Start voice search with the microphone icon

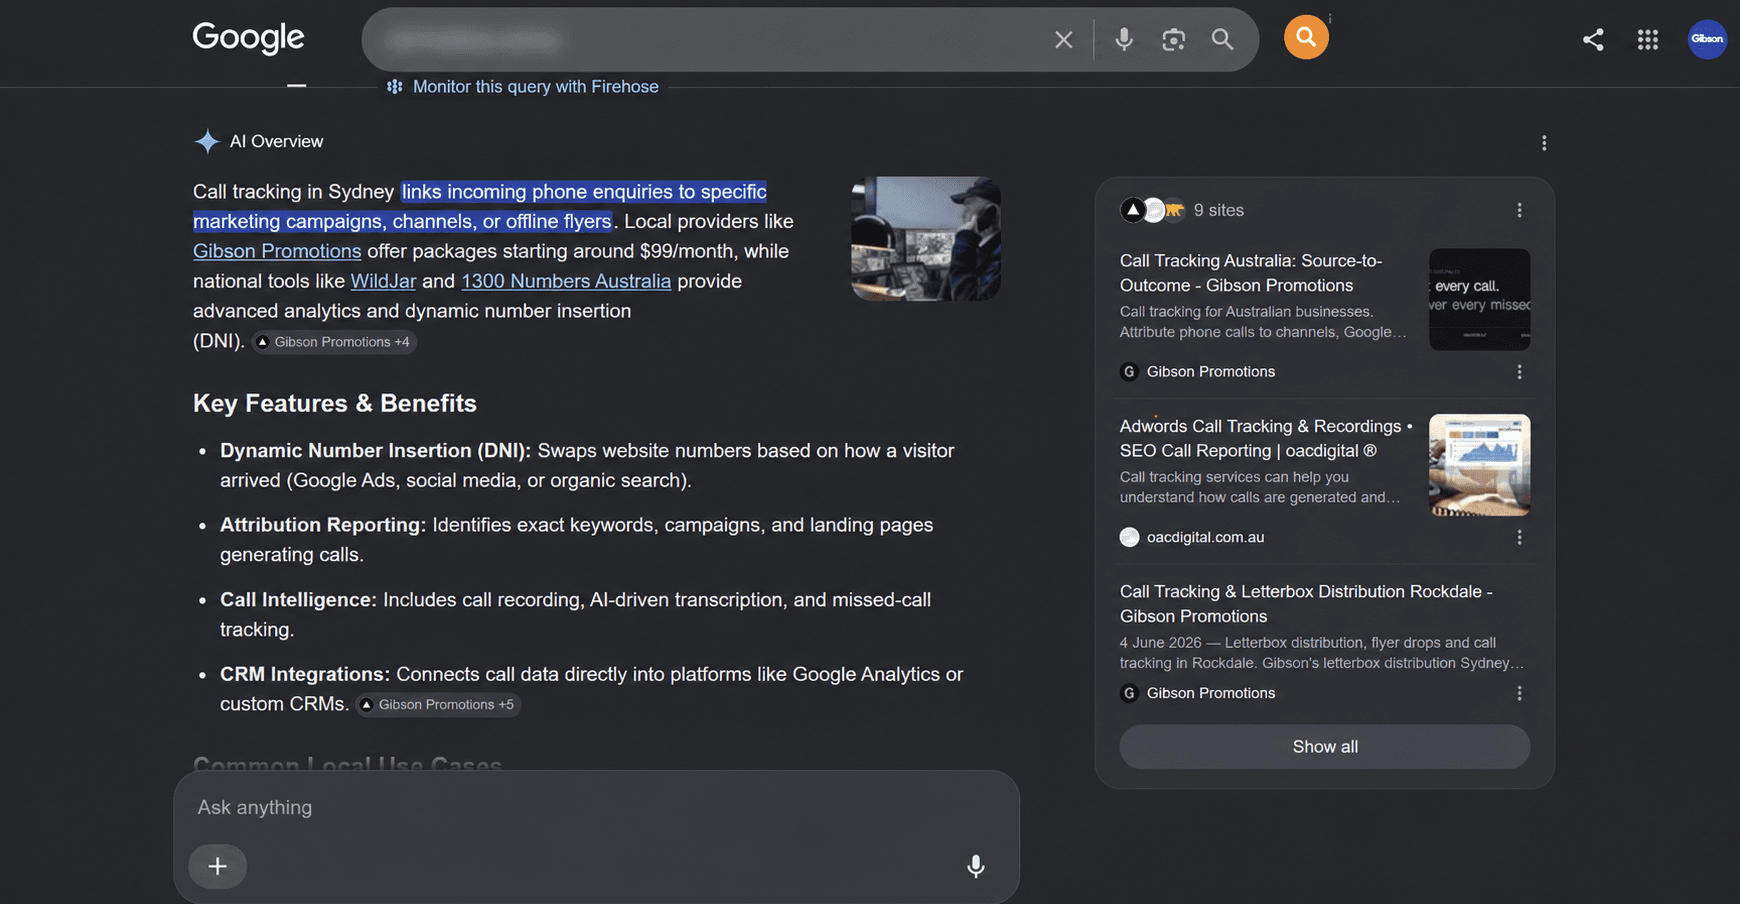(x=1124, y=39)
